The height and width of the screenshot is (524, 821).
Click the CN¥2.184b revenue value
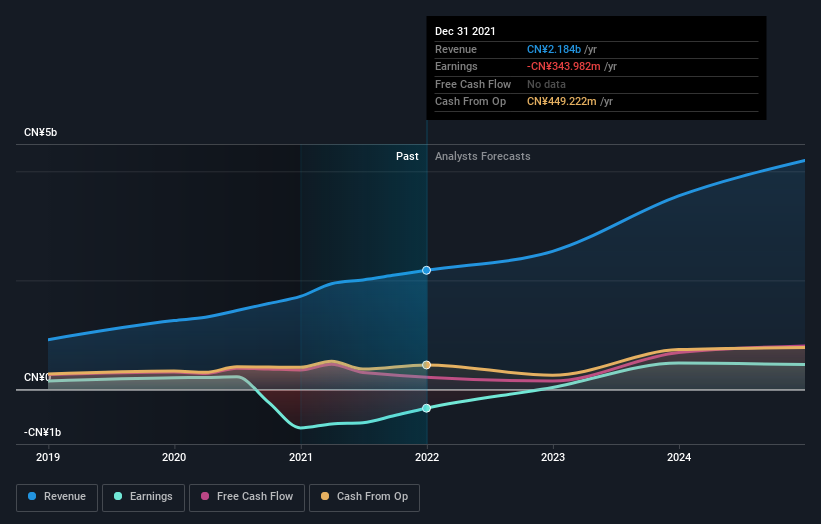[554, 49]
